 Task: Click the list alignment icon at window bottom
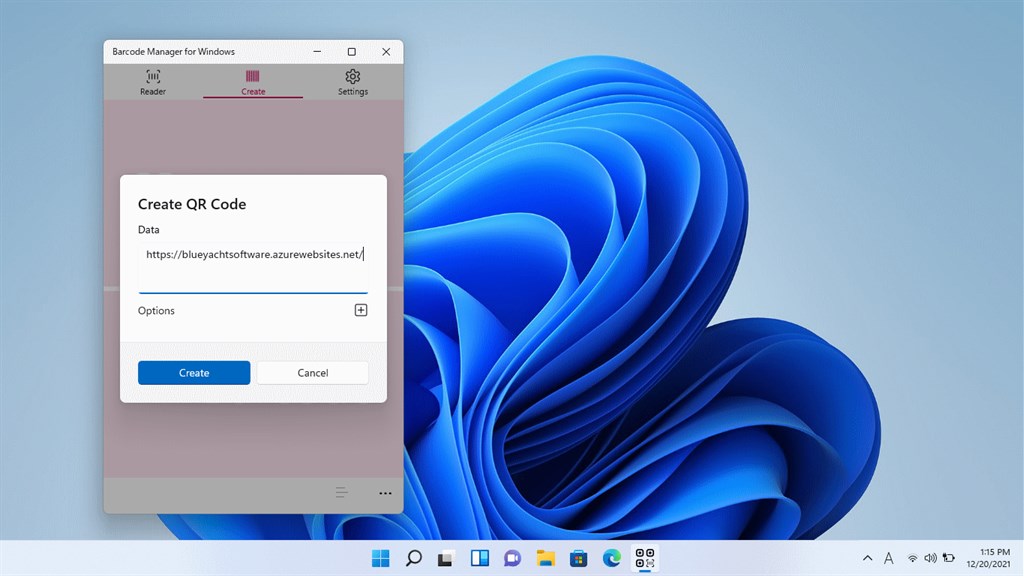[341, 492]
